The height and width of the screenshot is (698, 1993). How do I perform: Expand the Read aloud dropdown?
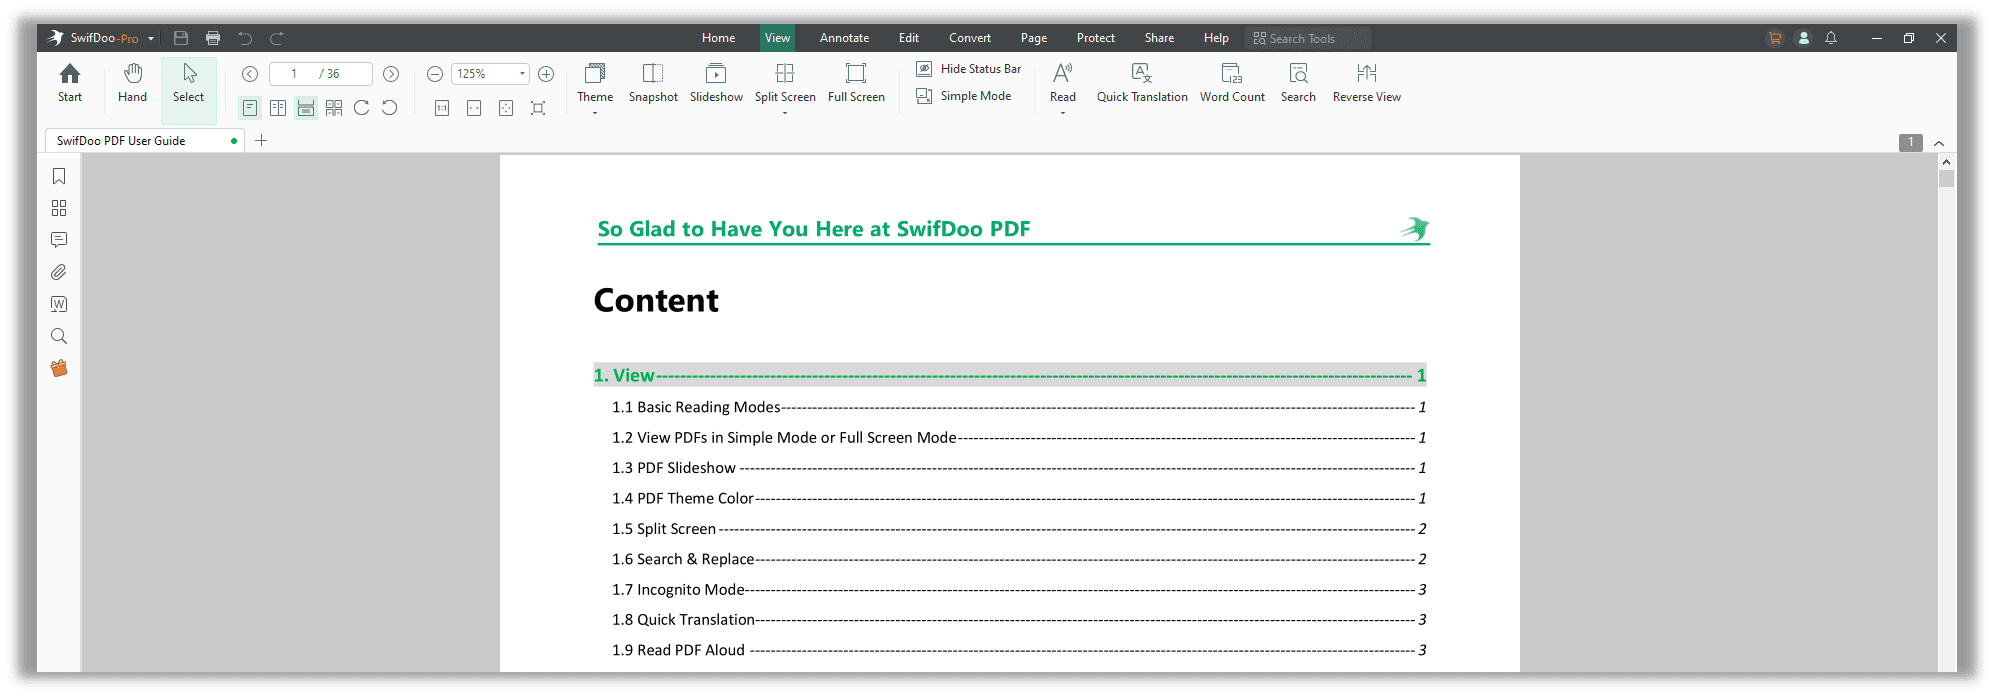[x=1063, y=113]
